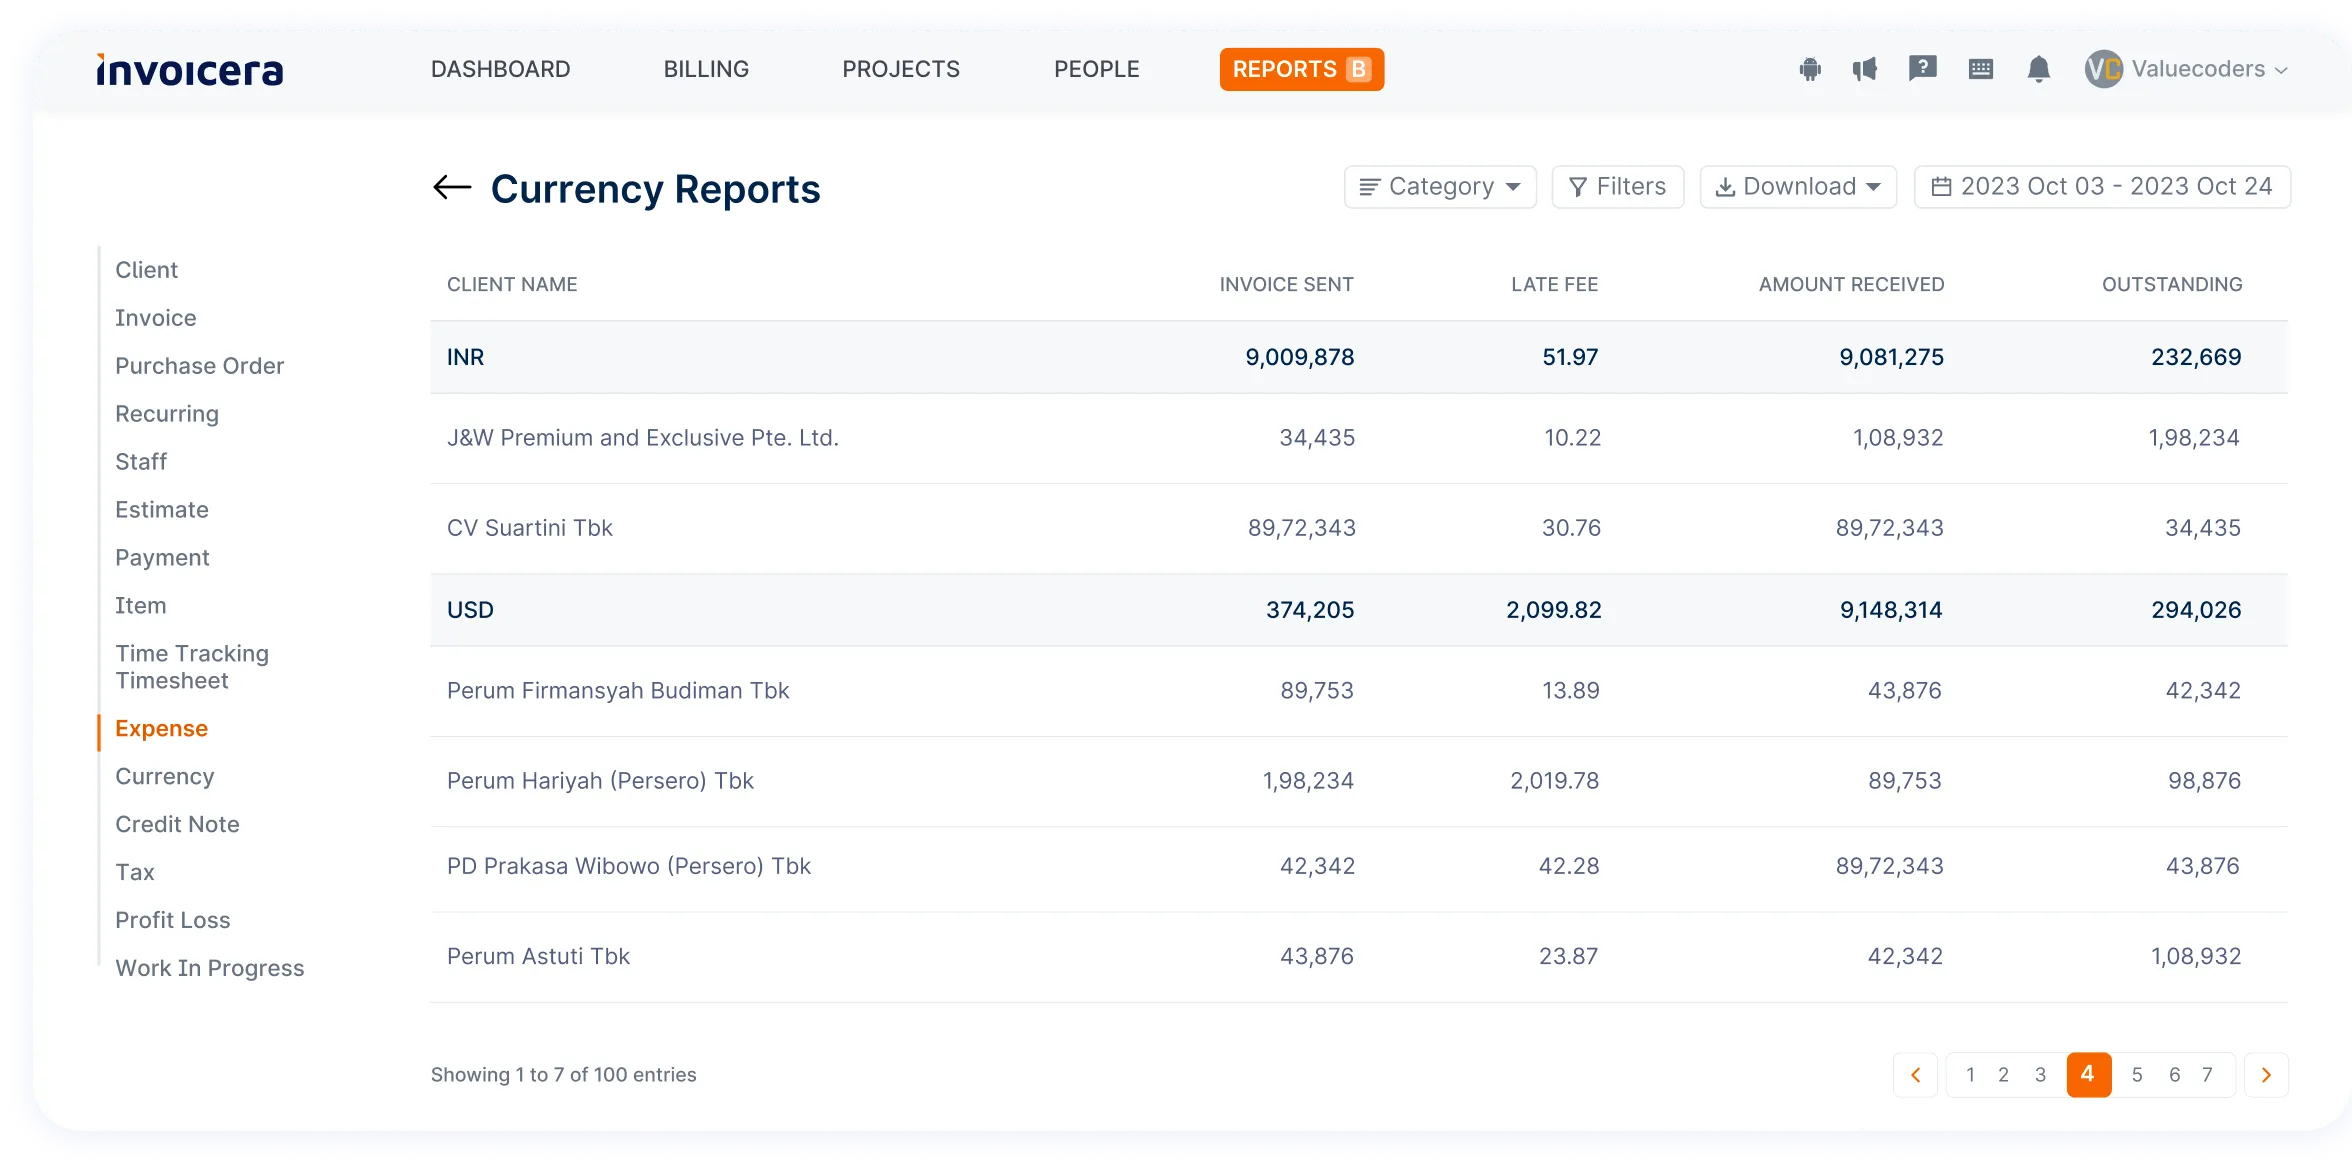The width and height of the screenshot is (2352, 1167).
Task: Open Work In Progress reports
Action: pos(210,969)
